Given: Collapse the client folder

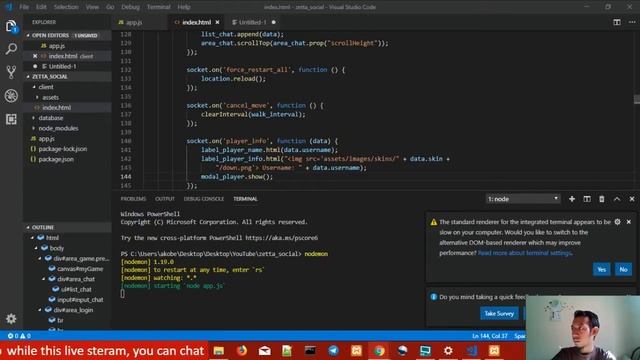Looking at the screenshot, I should [x=34, y=87].
